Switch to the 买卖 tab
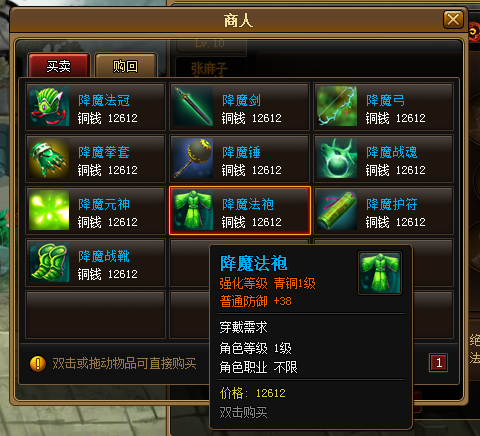This screenshot has height=436, width=480. coord(59,66)
